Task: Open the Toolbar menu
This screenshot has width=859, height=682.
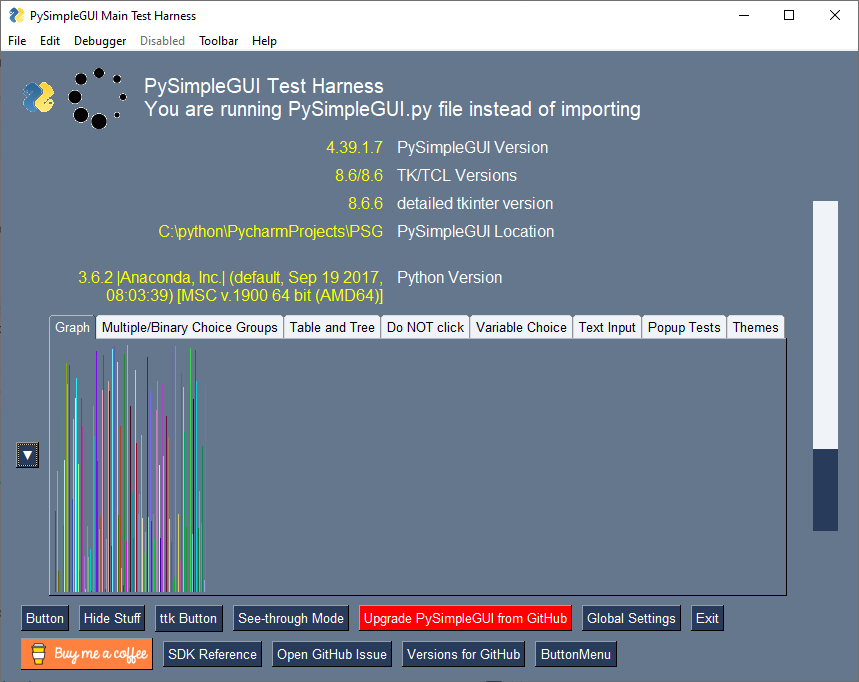Action: 218,41
